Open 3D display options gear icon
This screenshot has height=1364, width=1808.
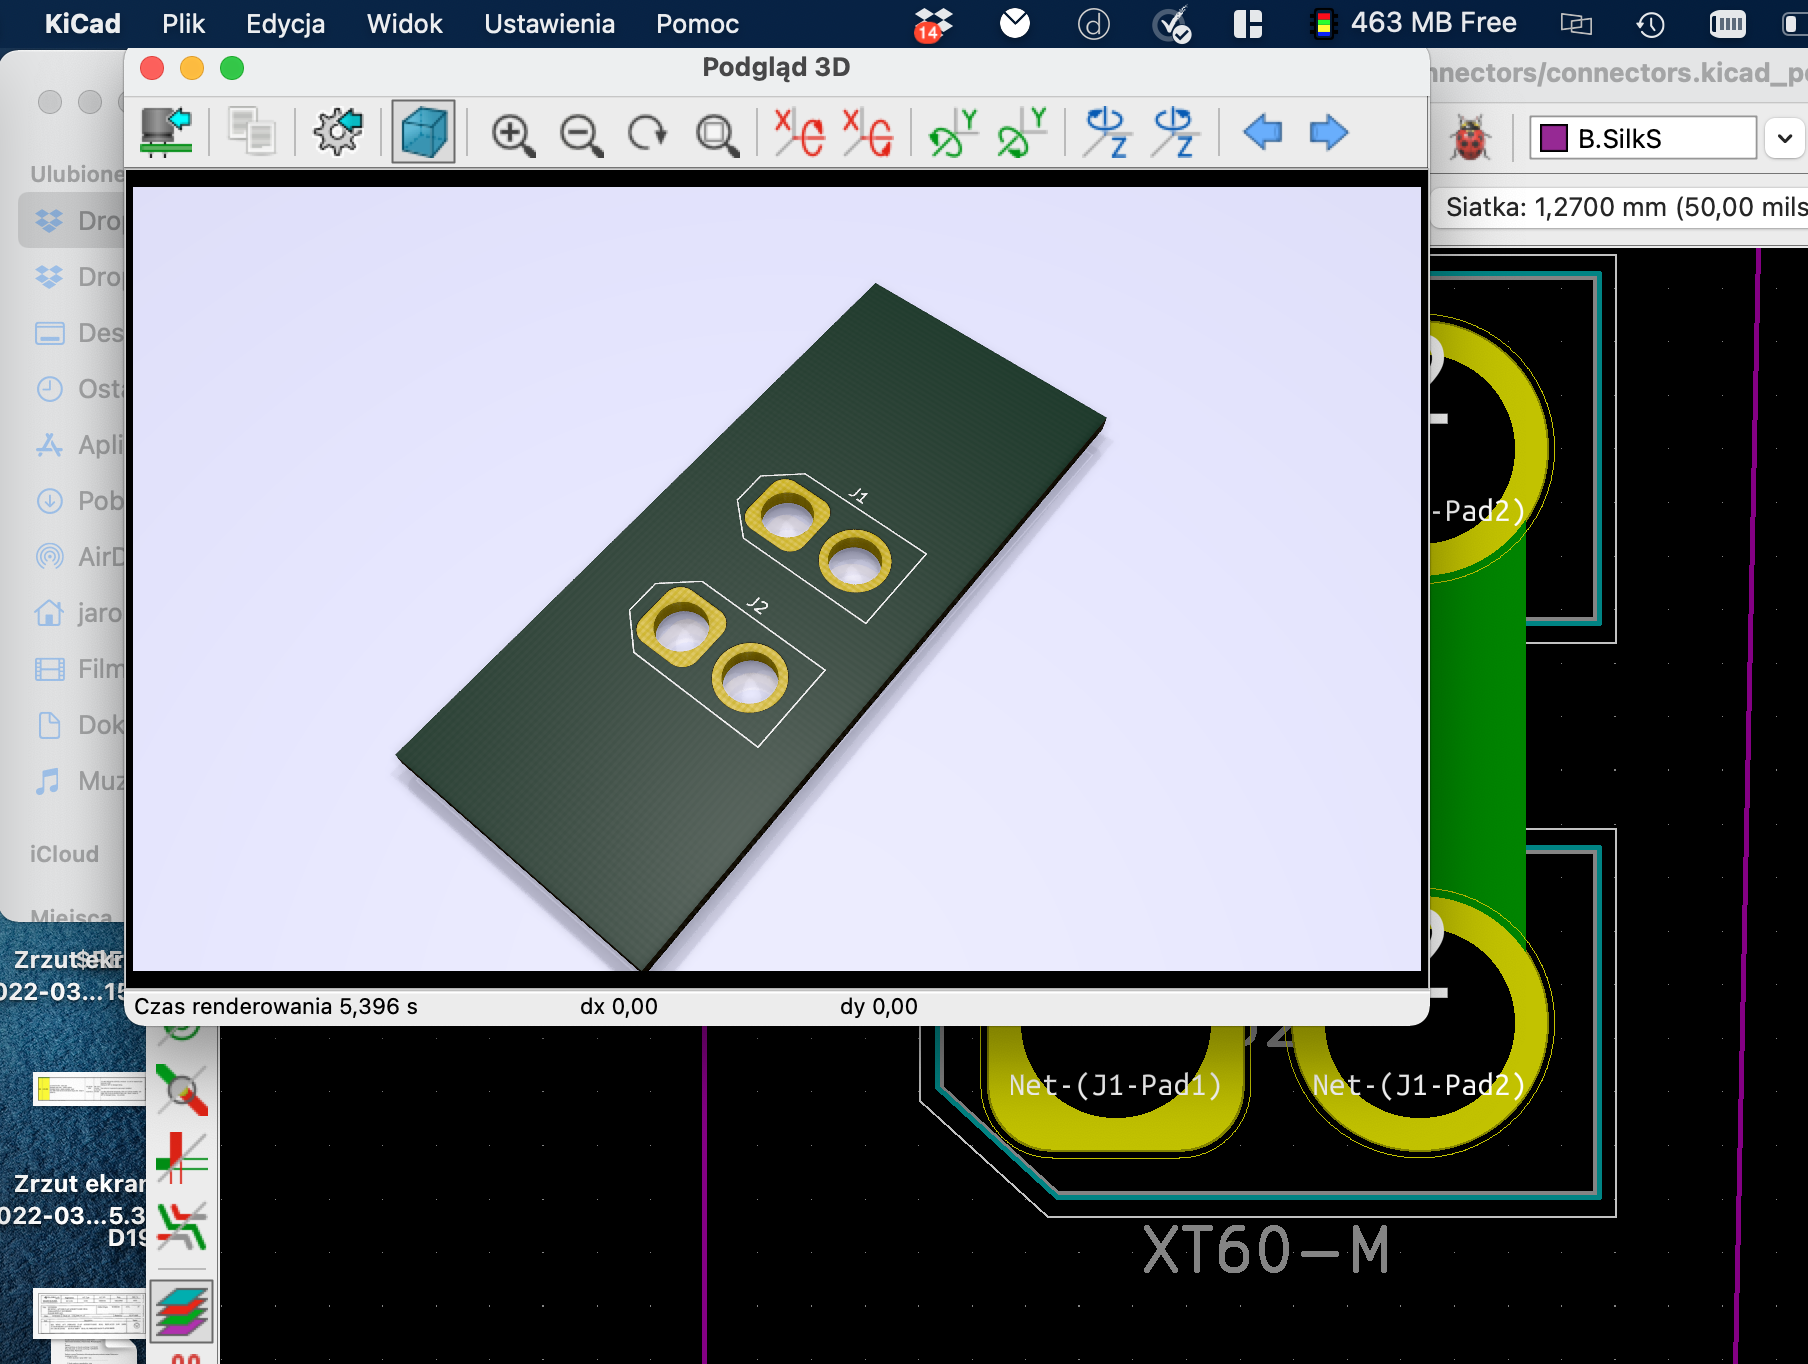click(x=337, y=132)
